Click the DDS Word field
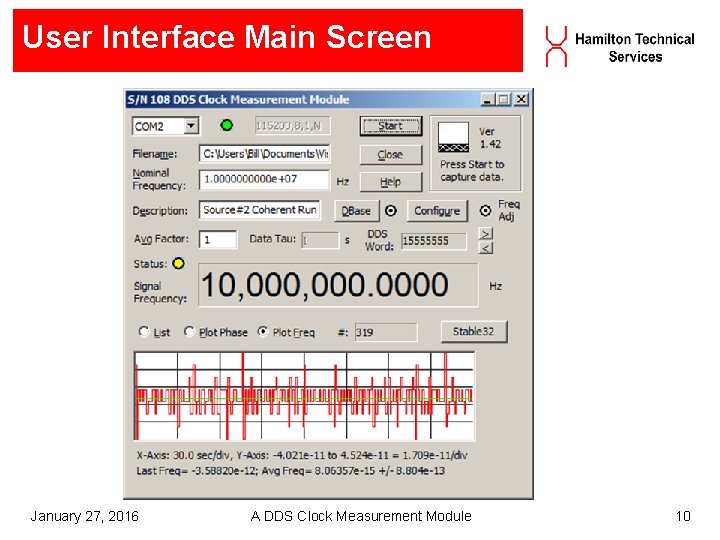The width and height of the screenshot is (720, 540). tap(434, 241)
